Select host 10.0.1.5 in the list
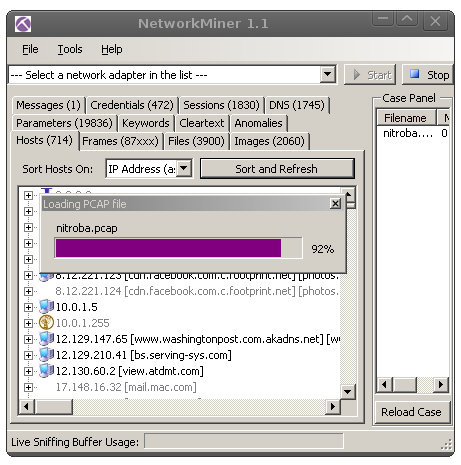 point(77,307)
